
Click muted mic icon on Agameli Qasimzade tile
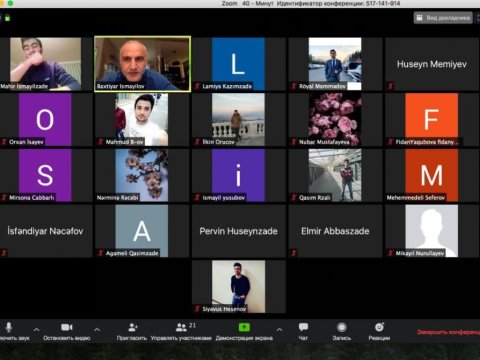tap(101, 253)
